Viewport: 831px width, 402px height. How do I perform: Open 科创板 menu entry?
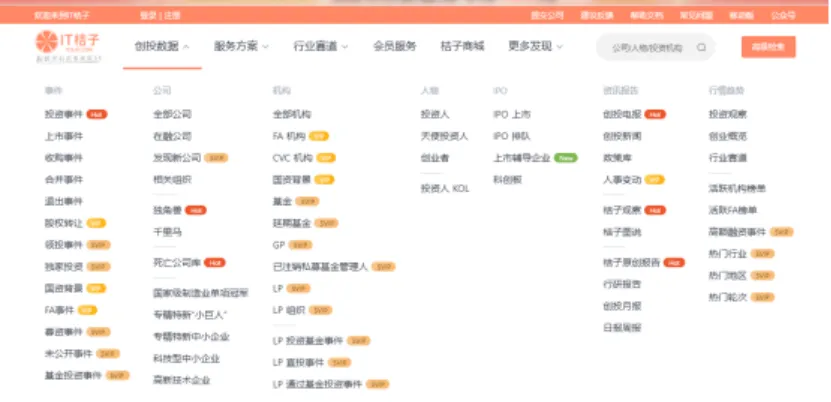(508, 180)
